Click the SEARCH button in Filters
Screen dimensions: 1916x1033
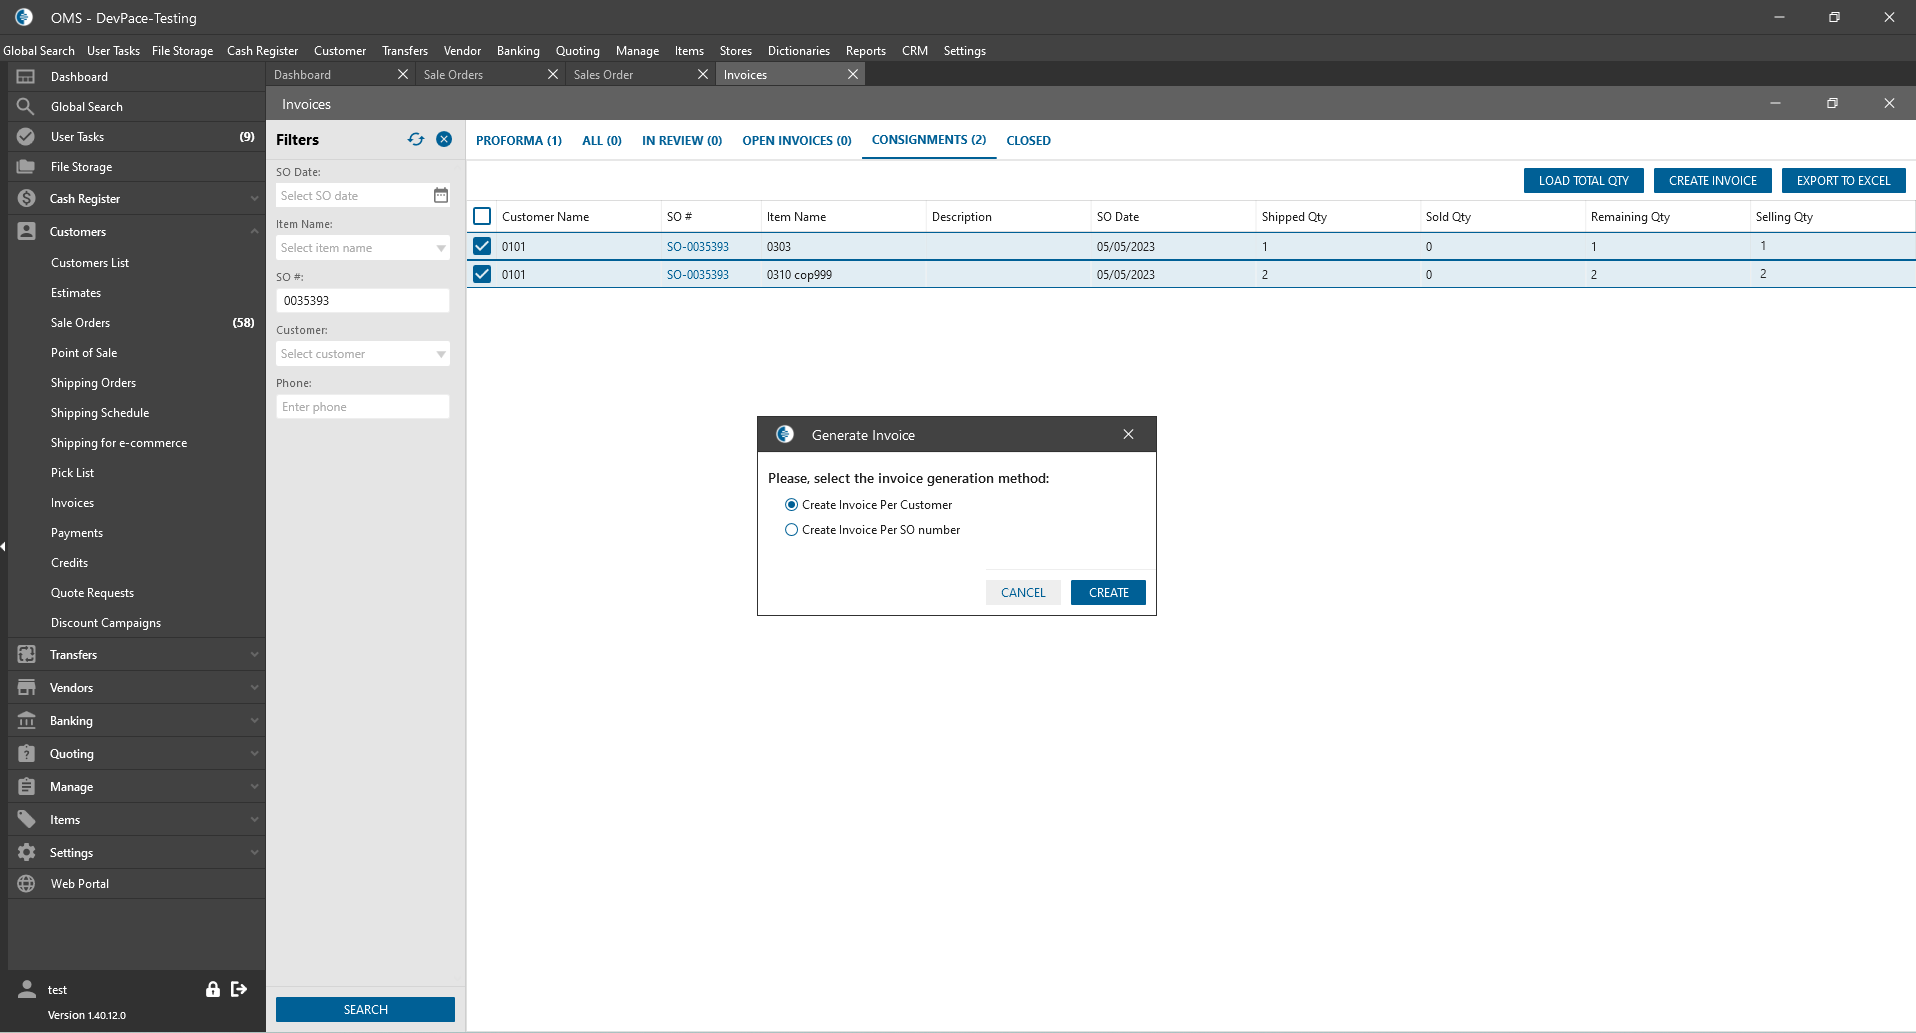point(365,1010)
